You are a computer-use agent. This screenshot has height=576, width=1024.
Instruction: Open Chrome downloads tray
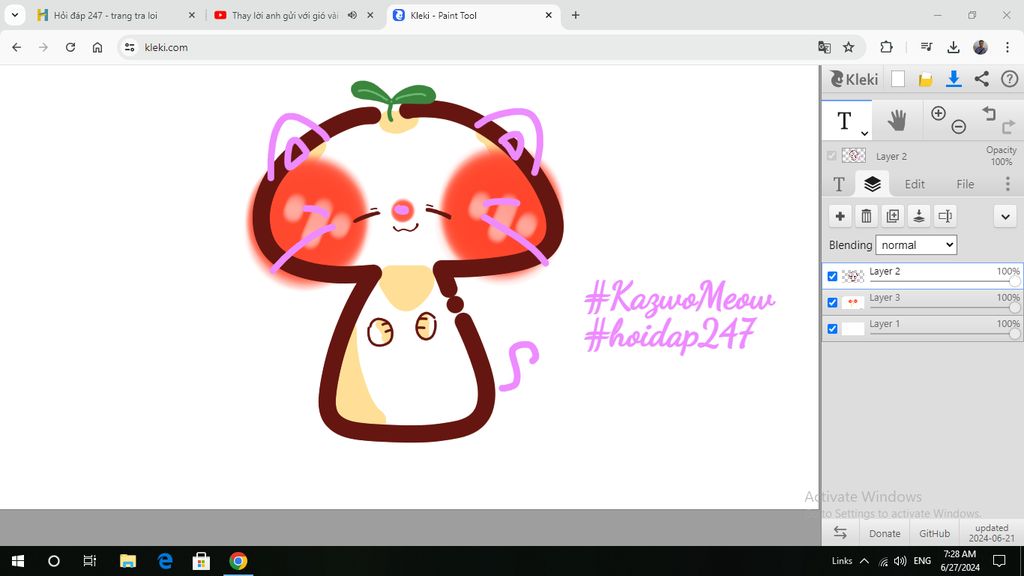point(953,47)
